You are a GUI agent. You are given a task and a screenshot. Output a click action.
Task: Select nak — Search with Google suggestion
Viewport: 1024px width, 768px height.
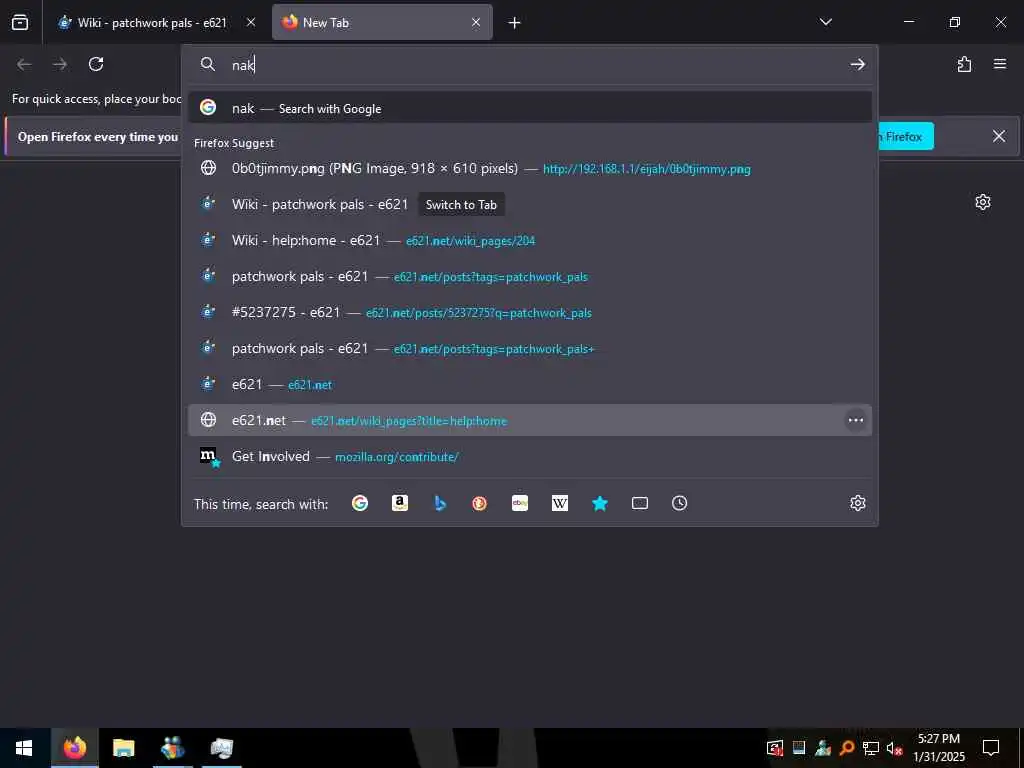[530, 108]
